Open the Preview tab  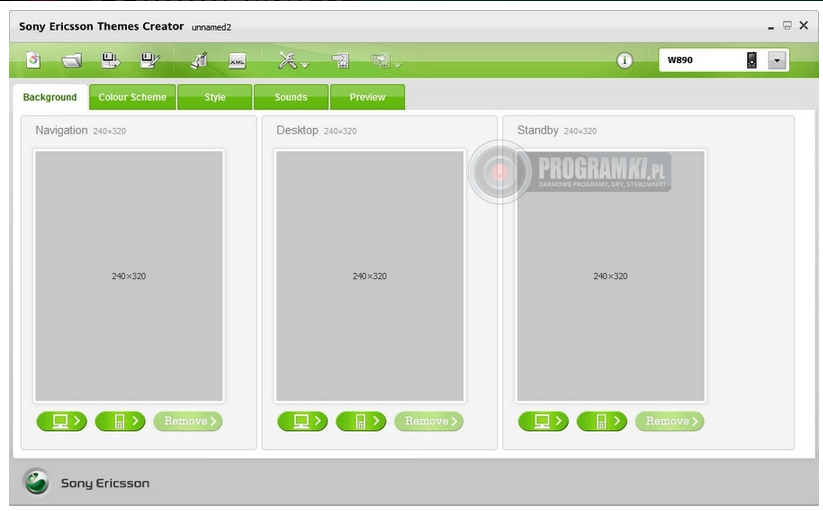click(367, 97)
